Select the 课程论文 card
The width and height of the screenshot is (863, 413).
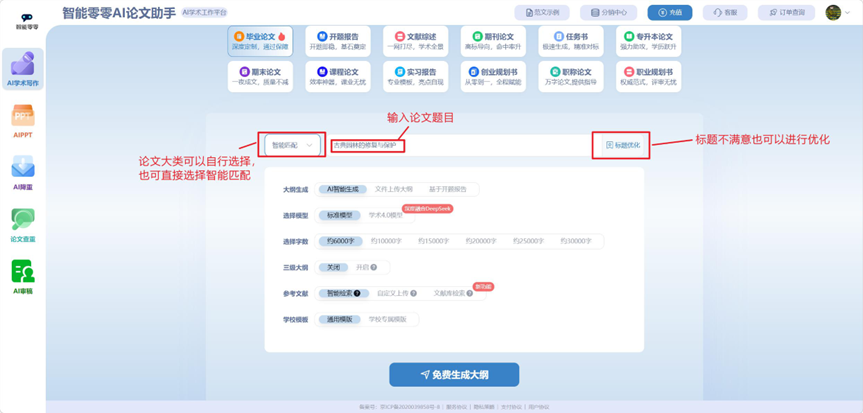pos(338,77)
